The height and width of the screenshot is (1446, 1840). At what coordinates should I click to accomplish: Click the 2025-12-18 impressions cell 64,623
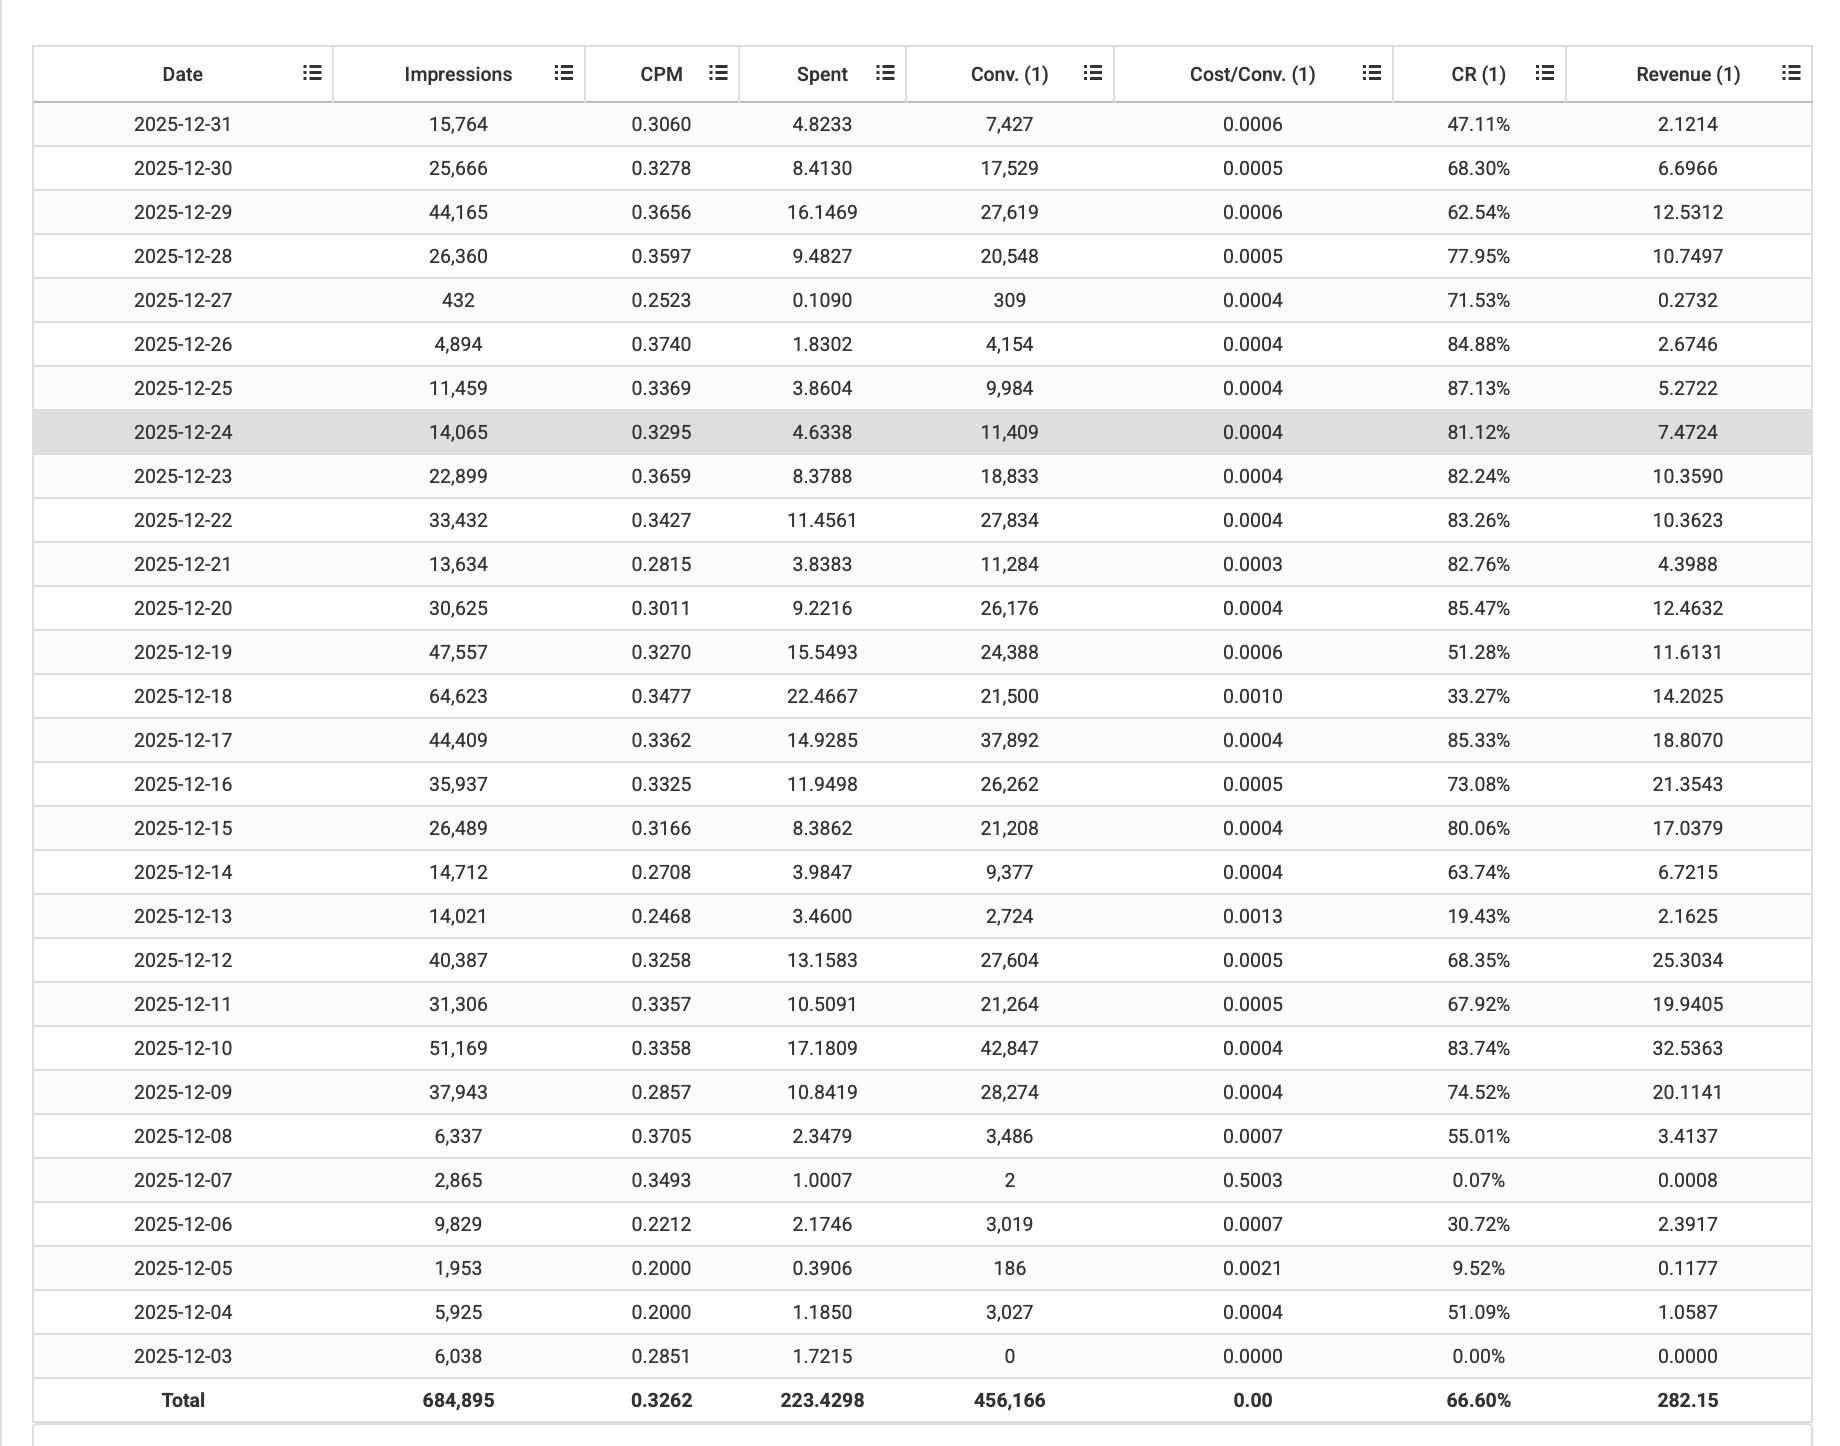point(458,696)
